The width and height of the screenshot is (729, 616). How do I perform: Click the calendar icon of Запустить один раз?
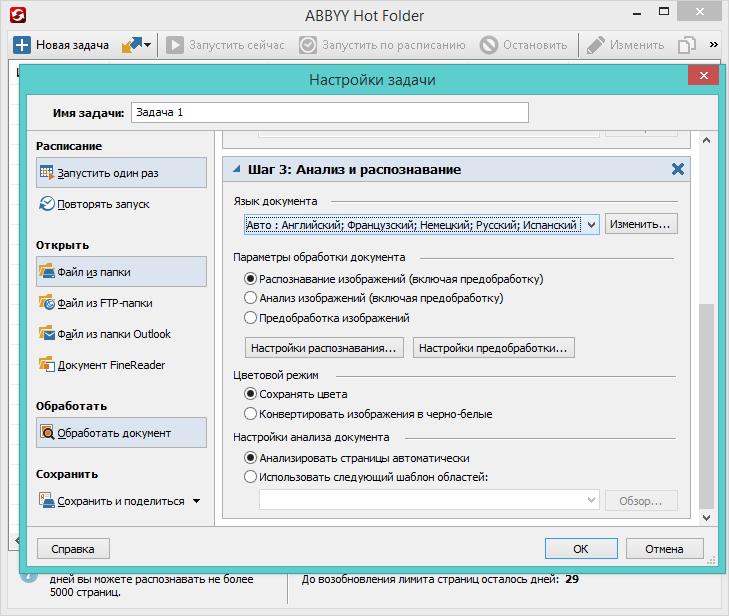click(x=47, y=172)
